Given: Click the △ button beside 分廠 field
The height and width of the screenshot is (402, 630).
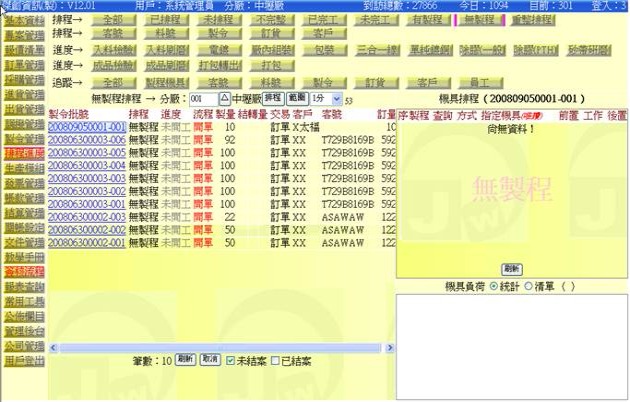Looking at the screenshot, I should click(x=224, y=99).
